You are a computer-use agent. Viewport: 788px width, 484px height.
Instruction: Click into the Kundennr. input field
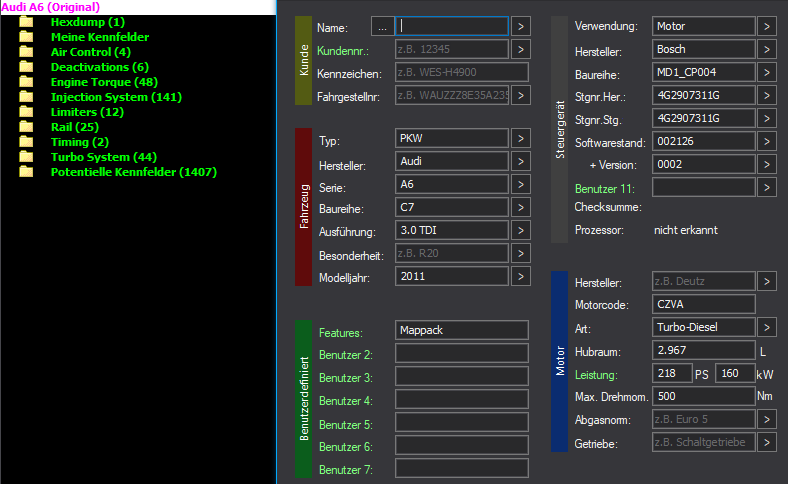coord(452,49)
